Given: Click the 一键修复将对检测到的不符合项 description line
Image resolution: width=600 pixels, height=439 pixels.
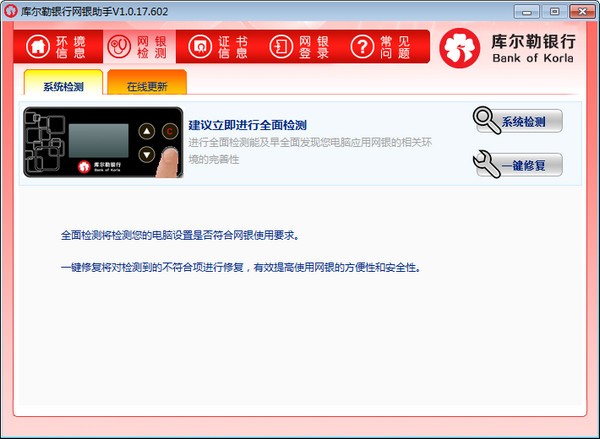Looking at the screenshot, I should pos(241,268).
